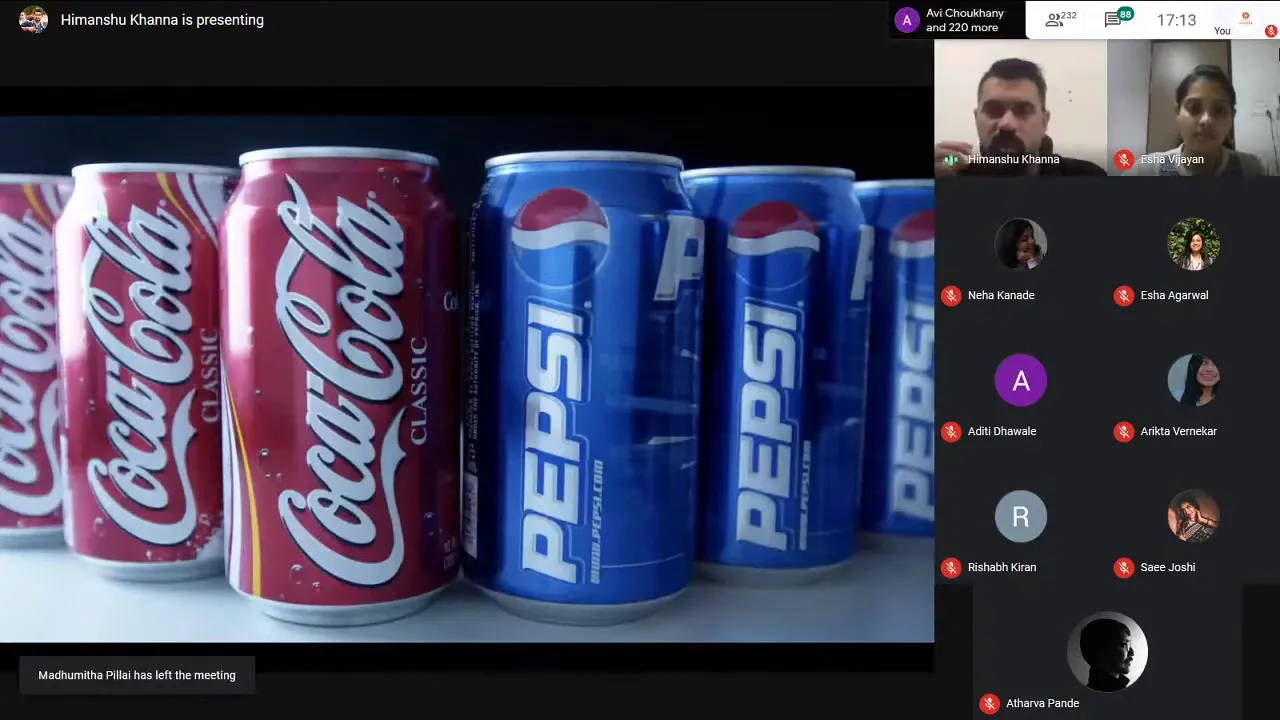Click the presented Coca-Cola and Pepsi slide

(x=467, y=378)
